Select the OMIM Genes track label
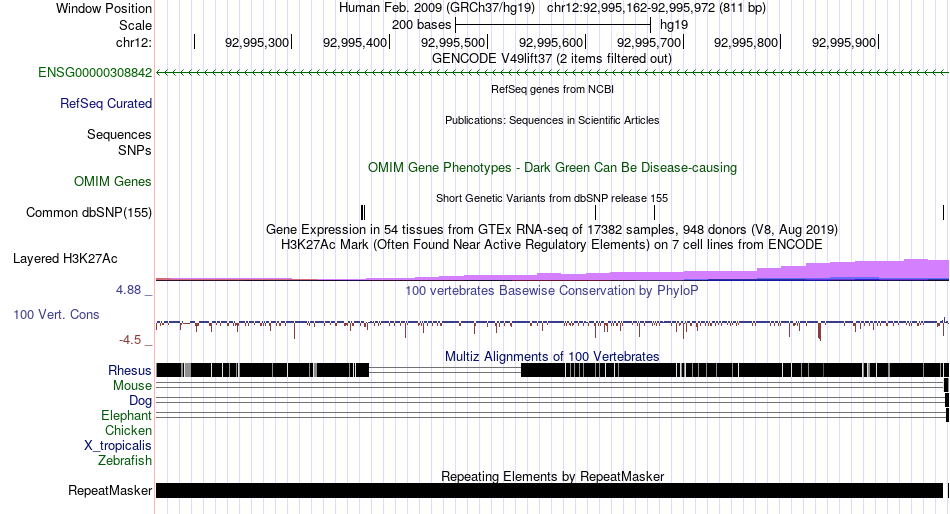This screenshot has height=514, width=950. (x=113, y=182)
